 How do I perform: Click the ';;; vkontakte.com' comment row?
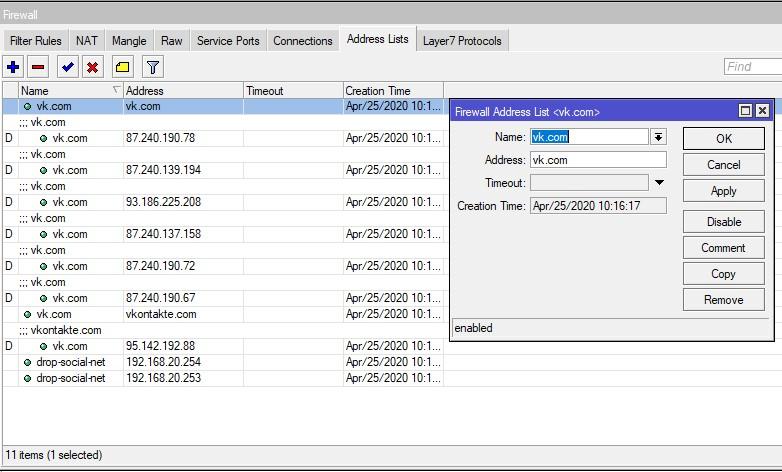pyautogui.click(x=223, y=330)
